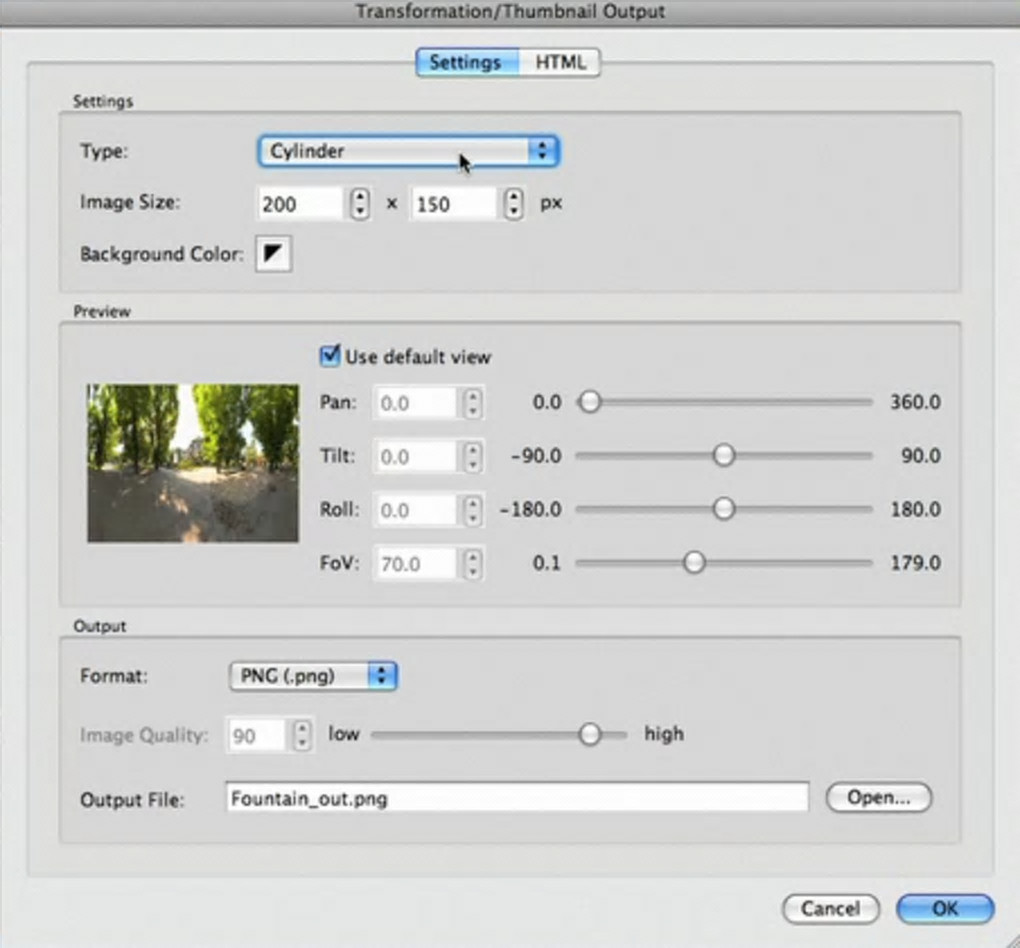Click the image width stepper arrows
Image resolution: width=1020 pixels, height=948 pixels.
[x=360, y=204]
